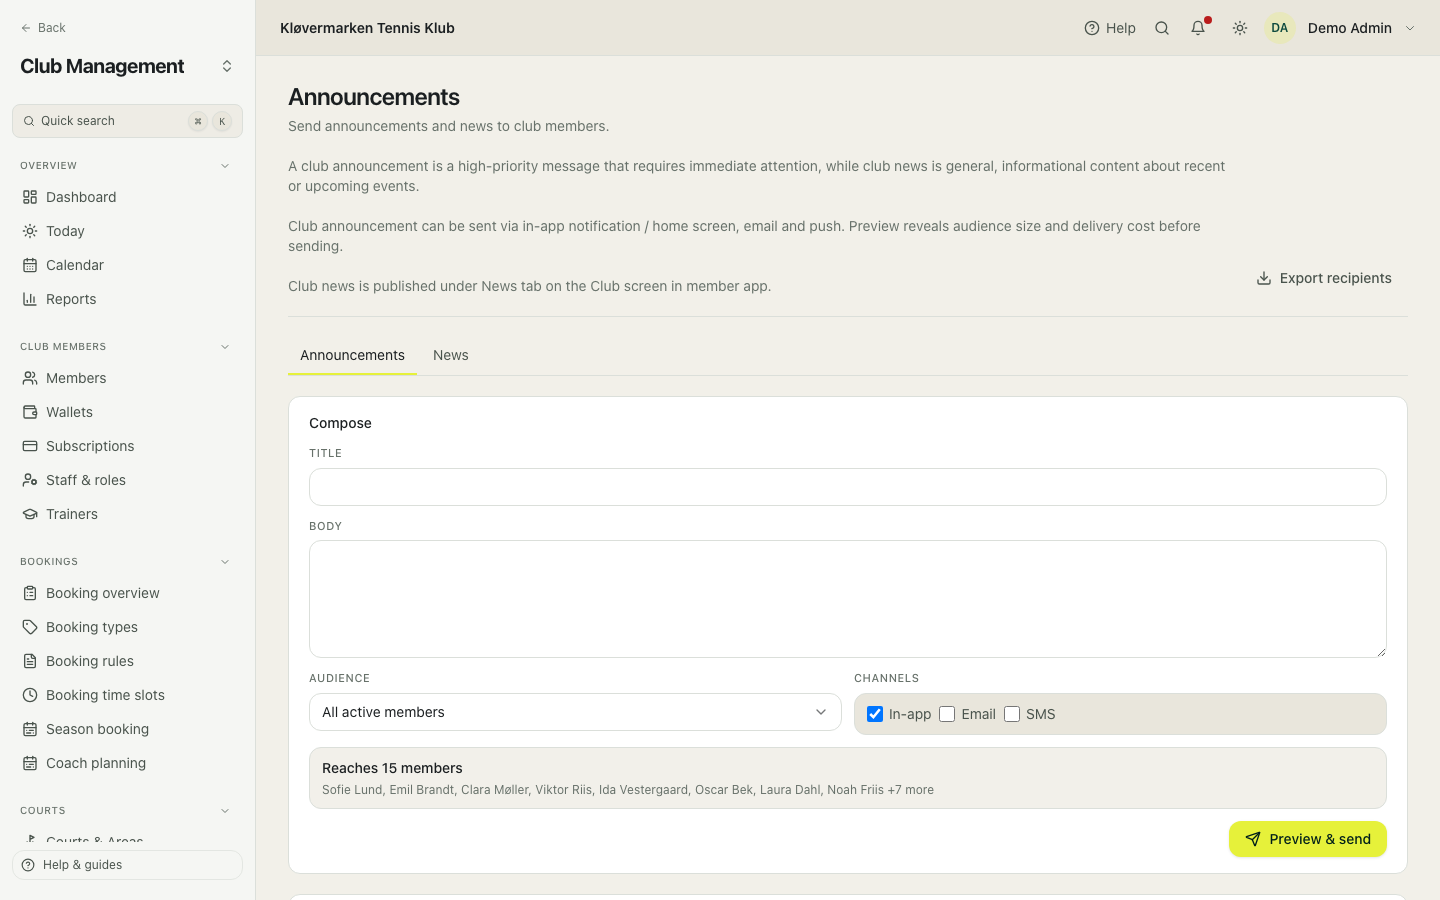Click the Coach planning icon

click(30, 763)
